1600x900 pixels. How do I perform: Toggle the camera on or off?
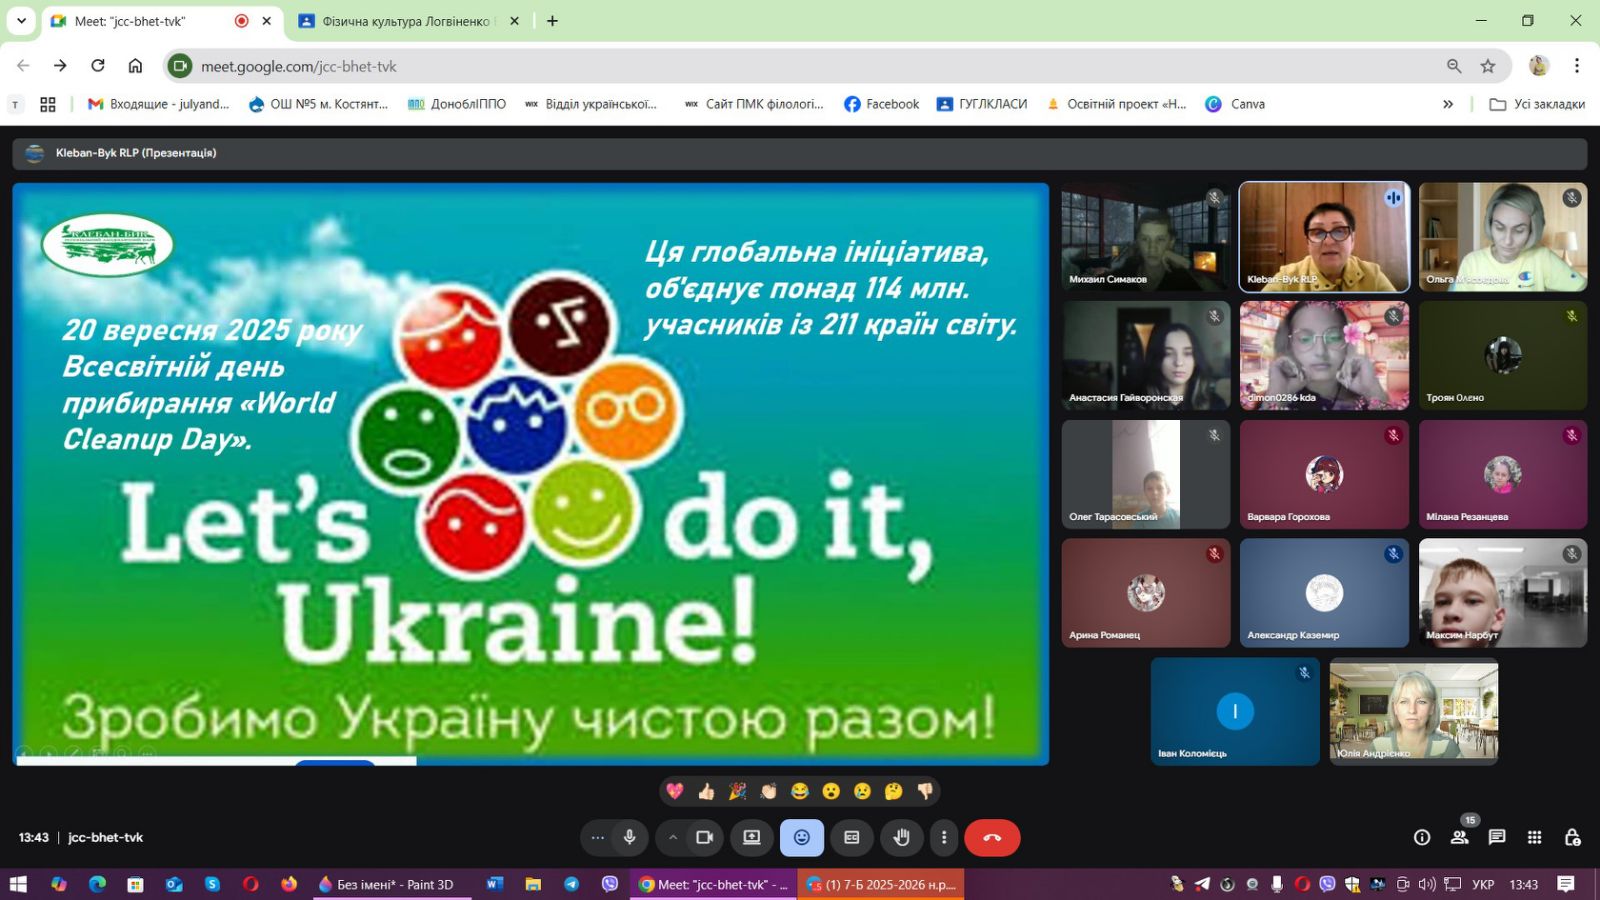click(705, 838)
